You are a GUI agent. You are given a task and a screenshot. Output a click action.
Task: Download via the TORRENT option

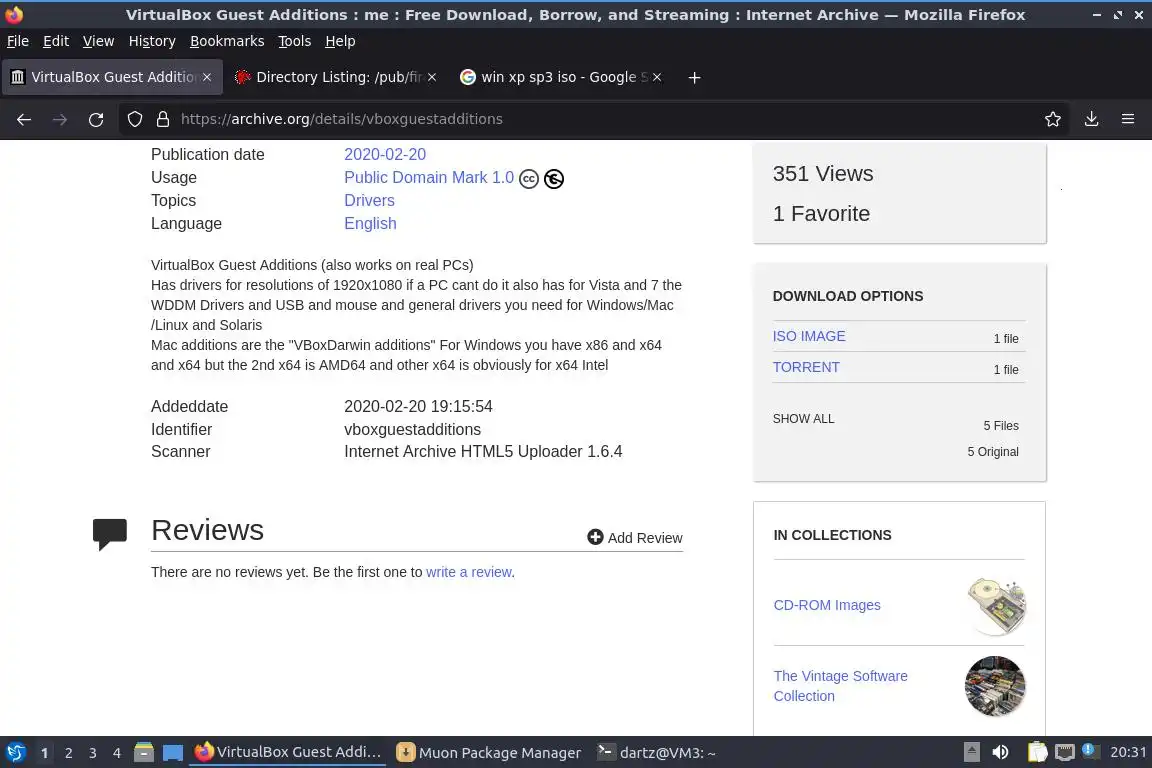pyautogui.click(x=806, y=367)
